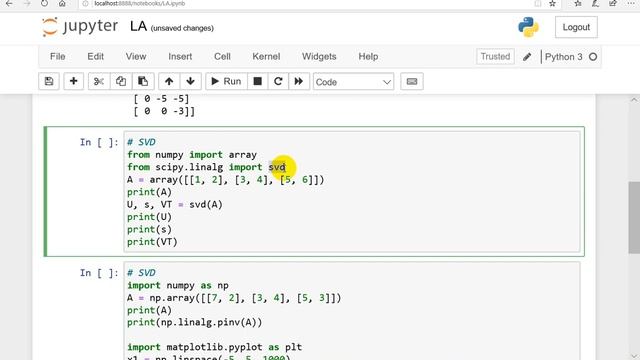This screenshot has width=640, height=360.
Task: Click the line 'print(VT)'
Action: [x=152, y=242]
